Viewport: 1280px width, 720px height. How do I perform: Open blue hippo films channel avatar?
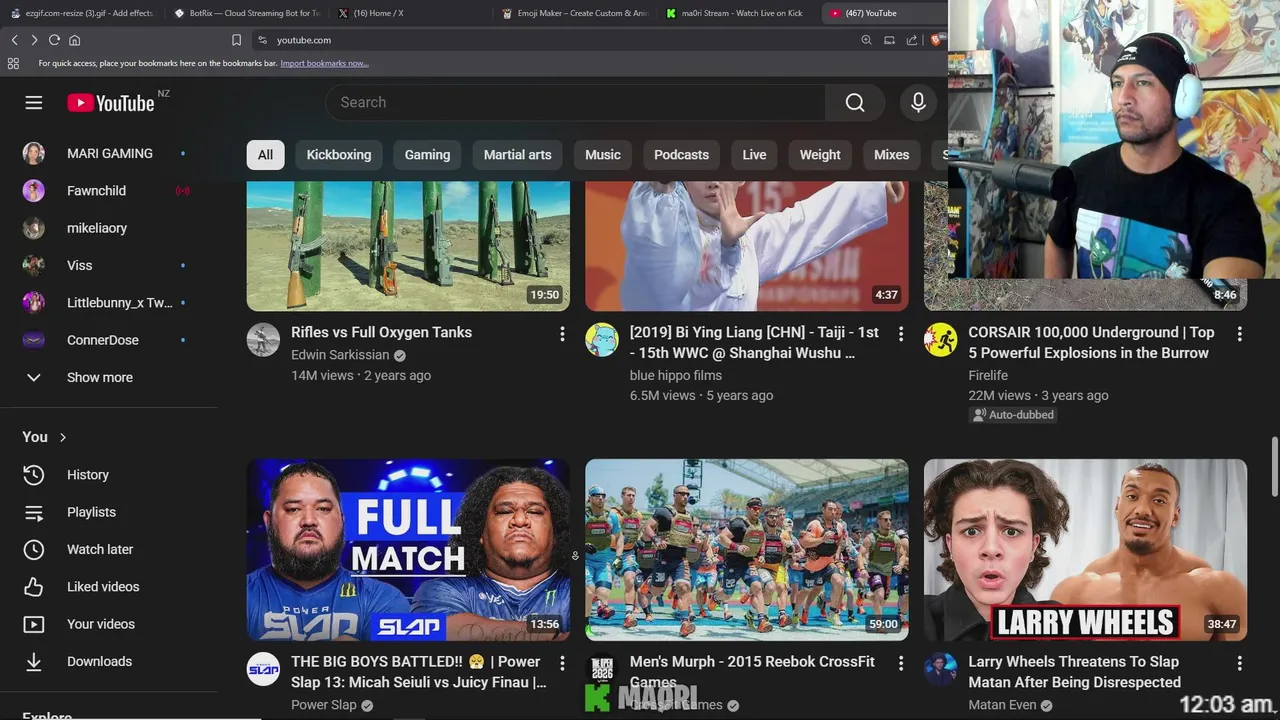tap(602, 340)
